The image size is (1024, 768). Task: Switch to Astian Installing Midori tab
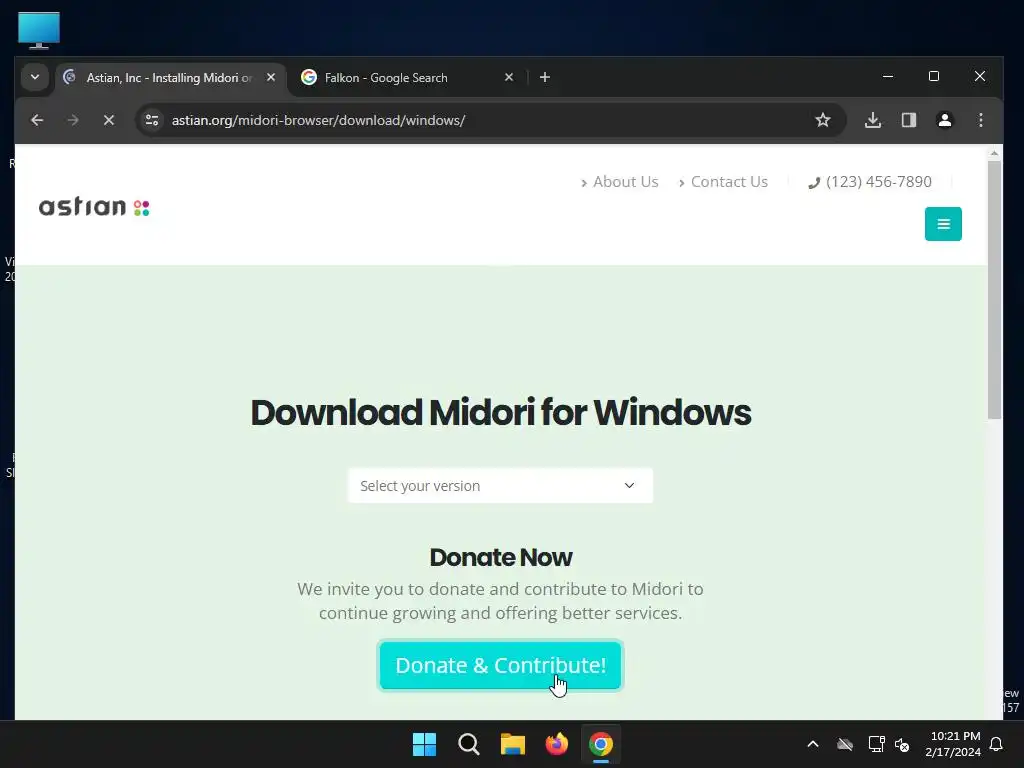tap(170, 78)
